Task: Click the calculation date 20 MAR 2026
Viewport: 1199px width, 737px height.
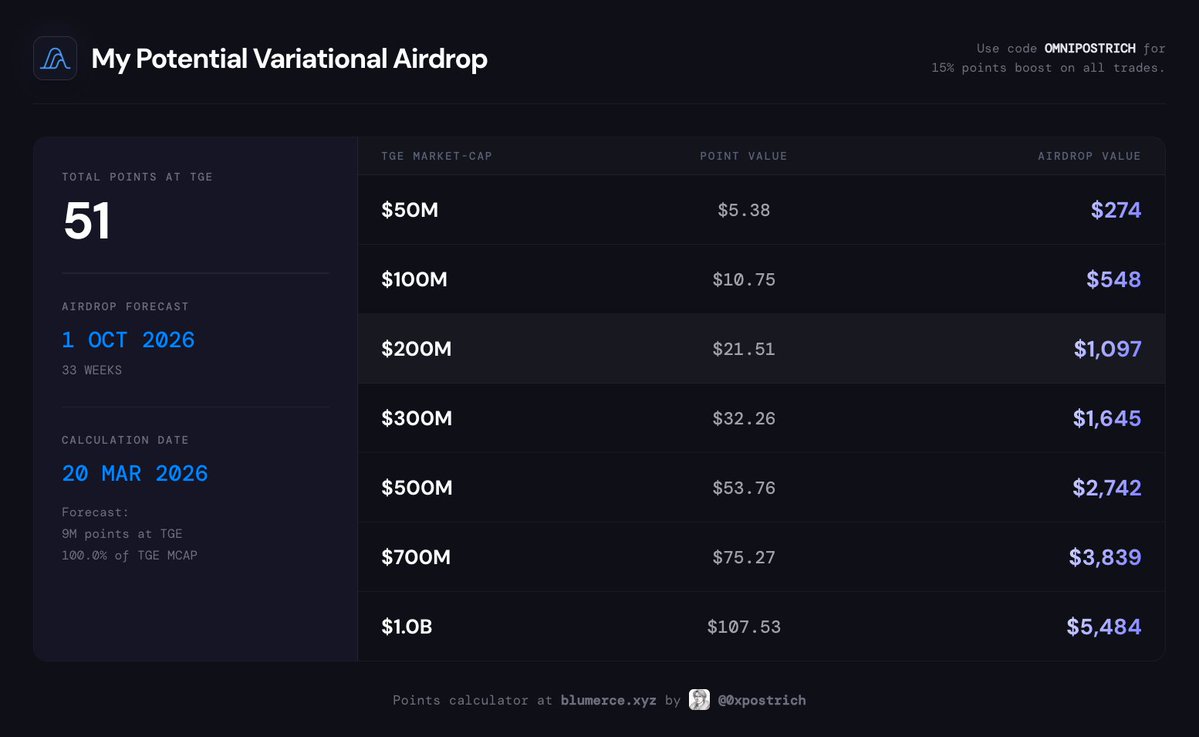Action: (x=135, y=473)
